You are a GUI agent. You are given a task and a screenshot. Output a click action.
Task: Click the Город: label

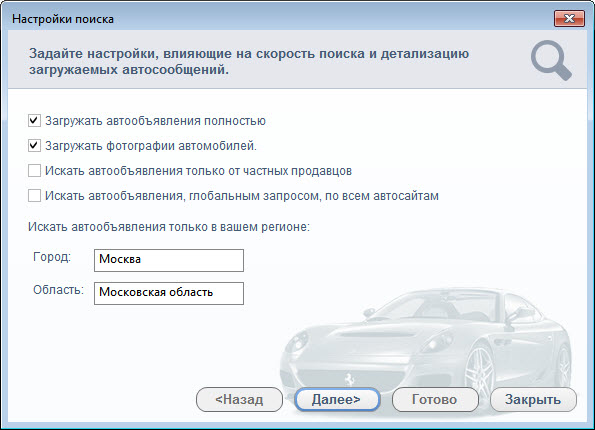[x=52, y=257]
